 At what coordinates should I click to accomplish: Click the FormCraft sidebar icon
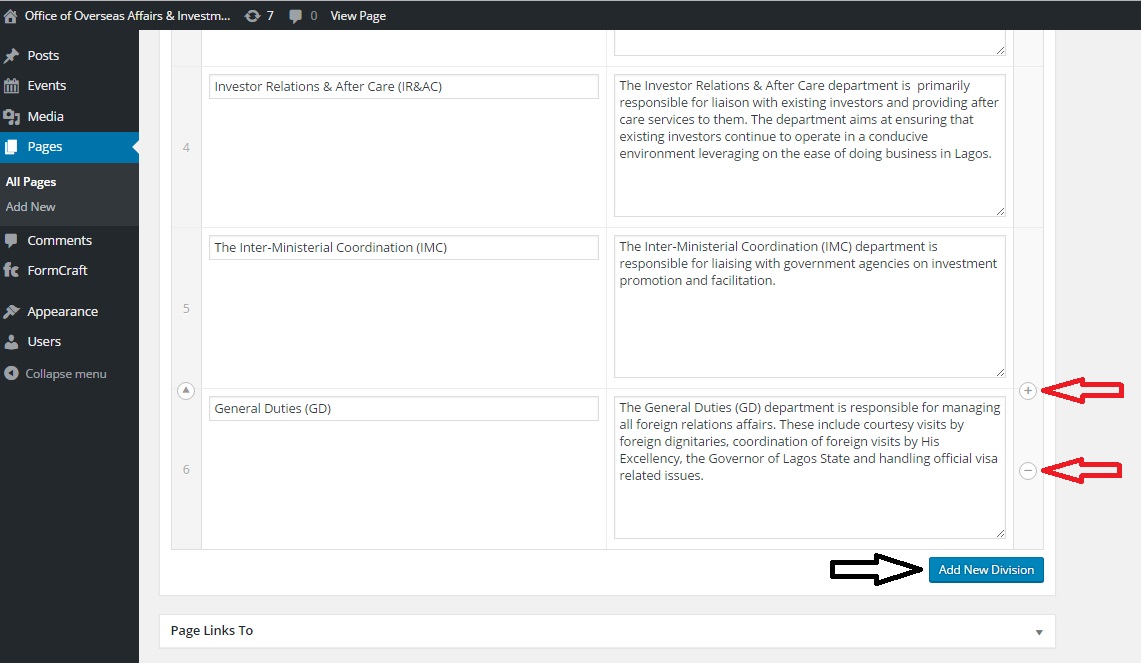pyautogui.click(x=11, y=270)
